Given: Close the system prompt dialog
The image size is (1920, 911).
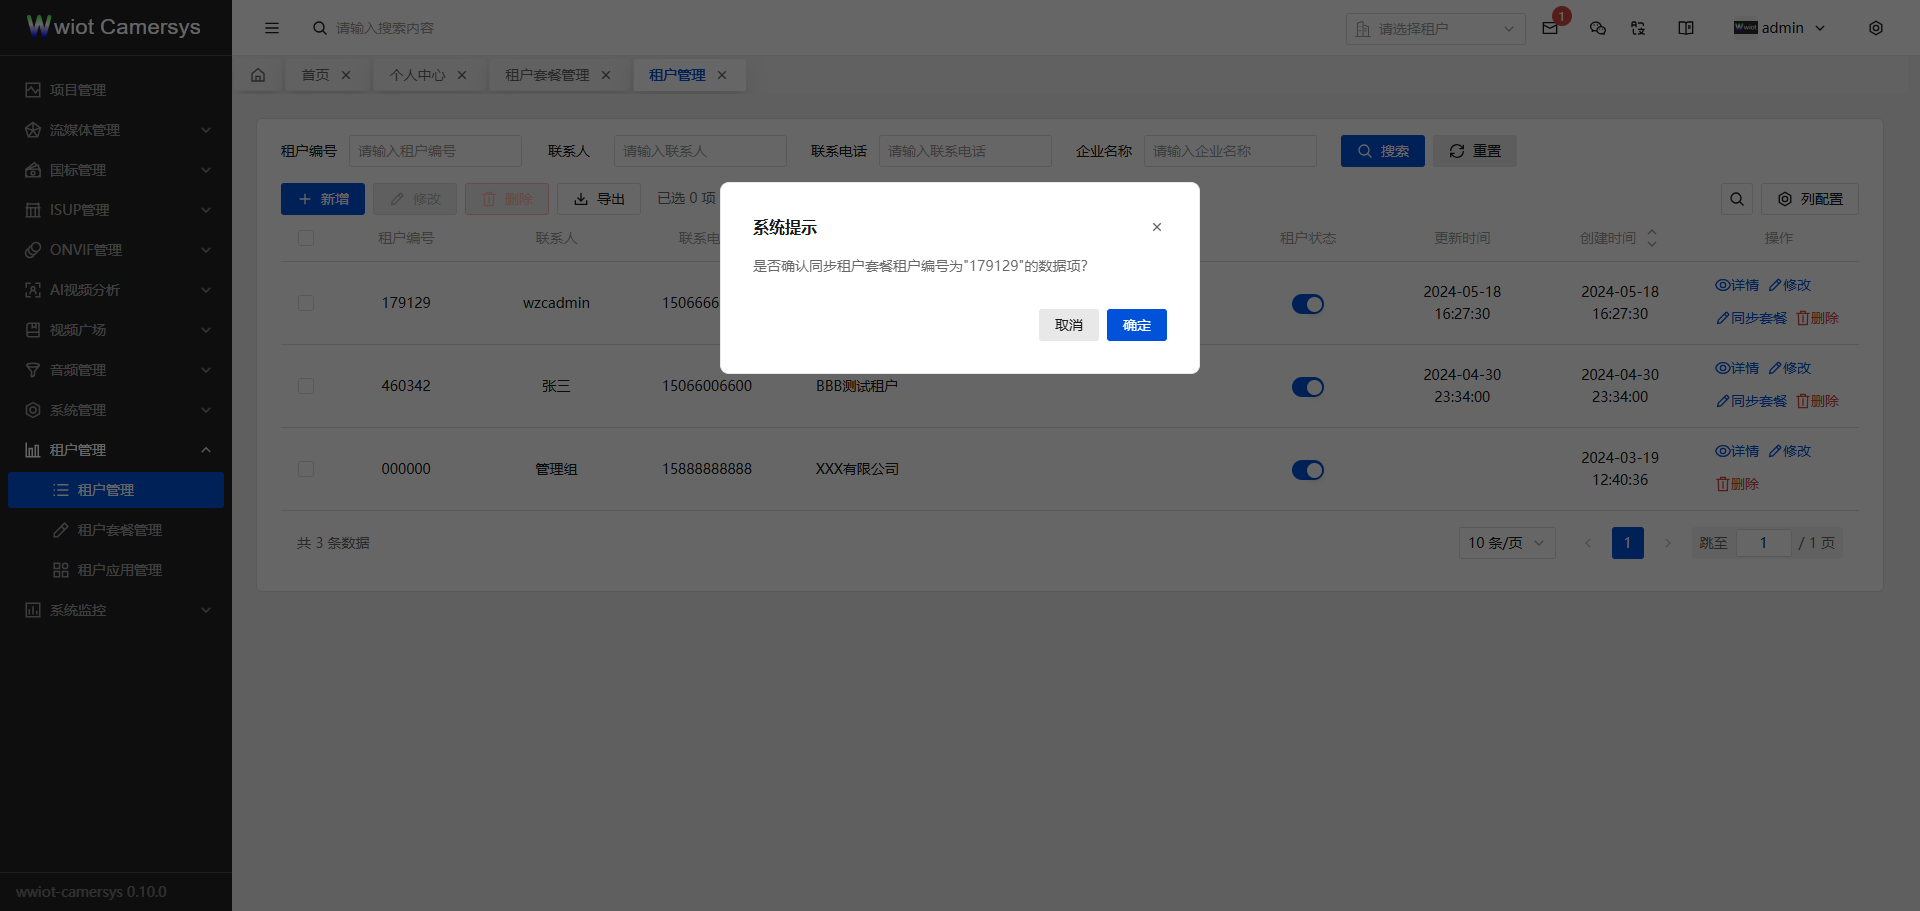Looking at the screenshot, I should 1157,227.
